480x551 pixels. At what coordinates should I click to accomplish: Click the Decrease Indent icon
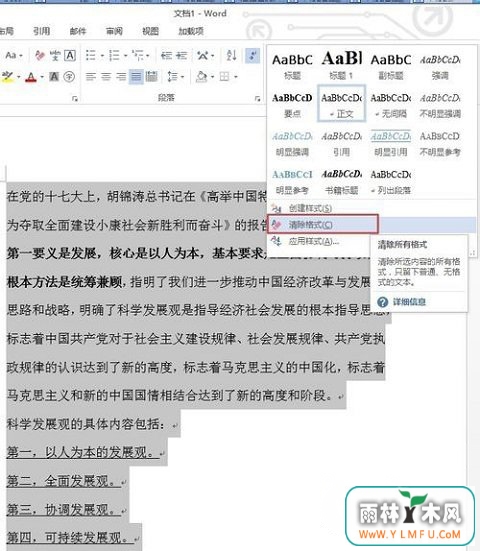coord(166,55)
